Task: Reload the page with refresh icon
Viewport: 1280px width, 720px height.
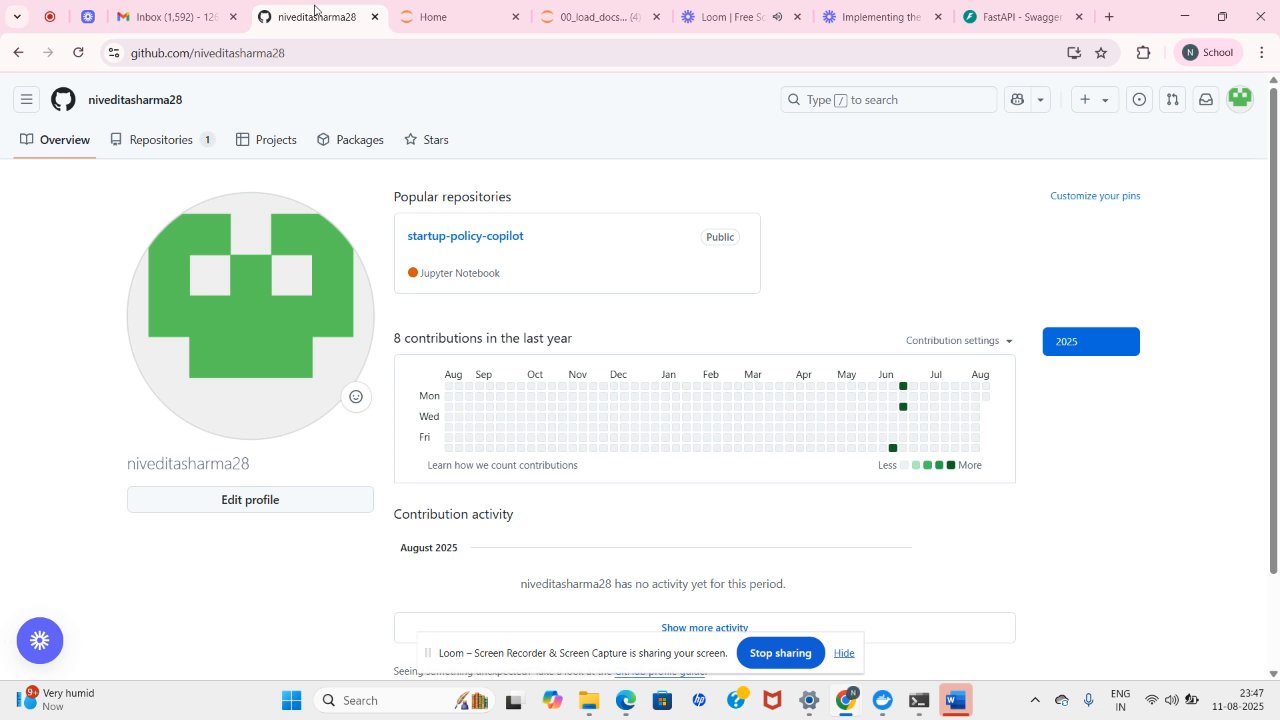Action: (79, 52)
